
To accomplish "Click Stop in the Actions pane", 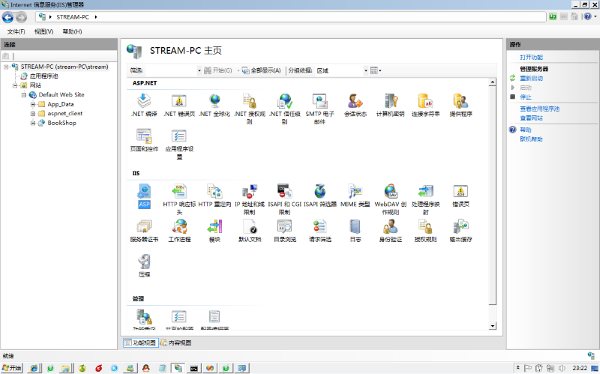I will pos(525,97).
